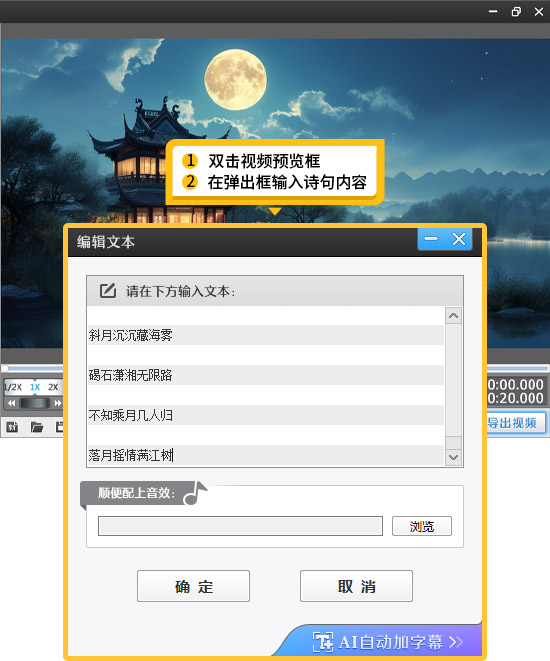Click the scroll-down arrow of the text box
The width and height of the screenshot is (550, 661).
click(x=453, y=457)
